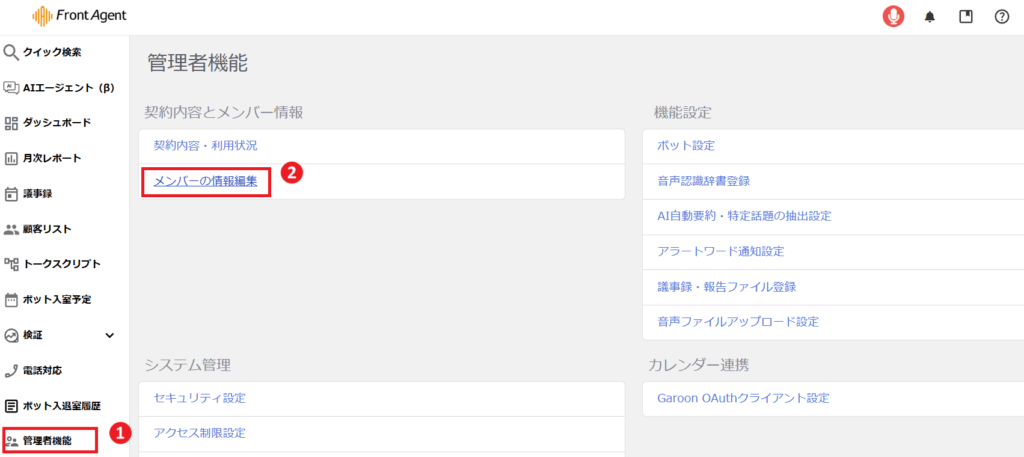Click the bookmark panel icon in header

pyautogui.click(x=966, y=16)
